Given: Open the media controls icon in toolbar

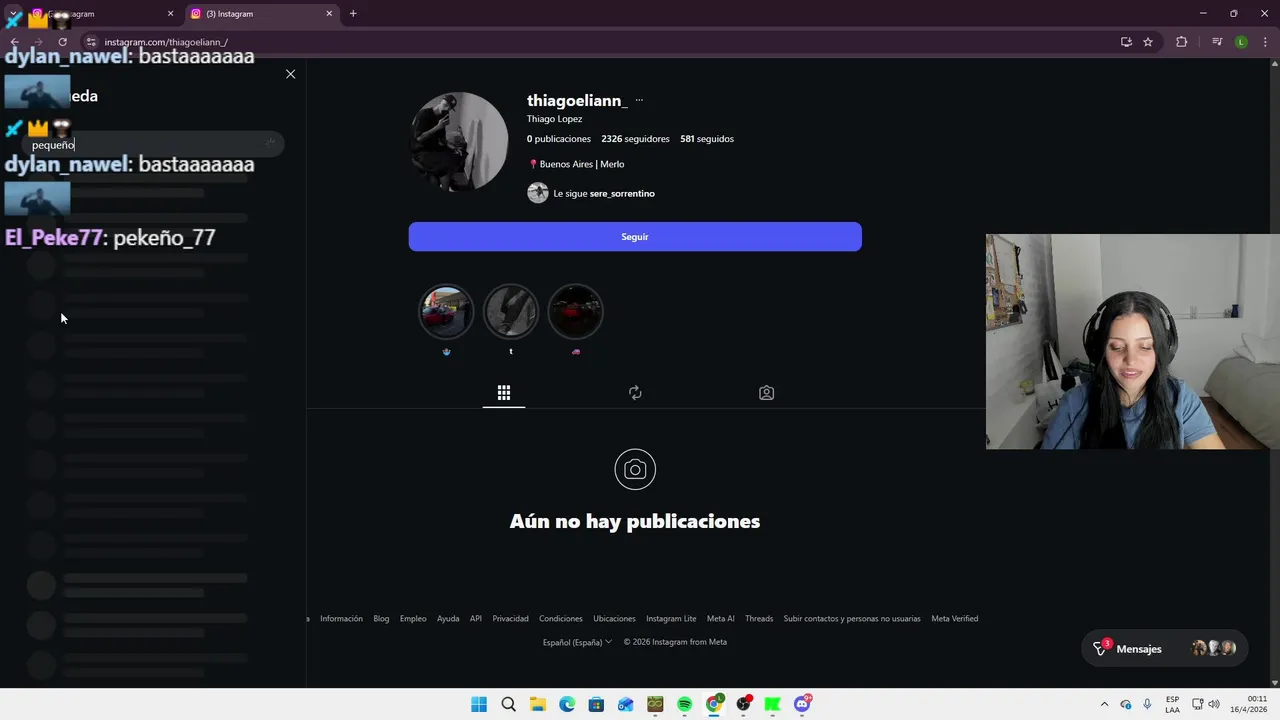Looking at the screenshot, I should click(1217, 42).
